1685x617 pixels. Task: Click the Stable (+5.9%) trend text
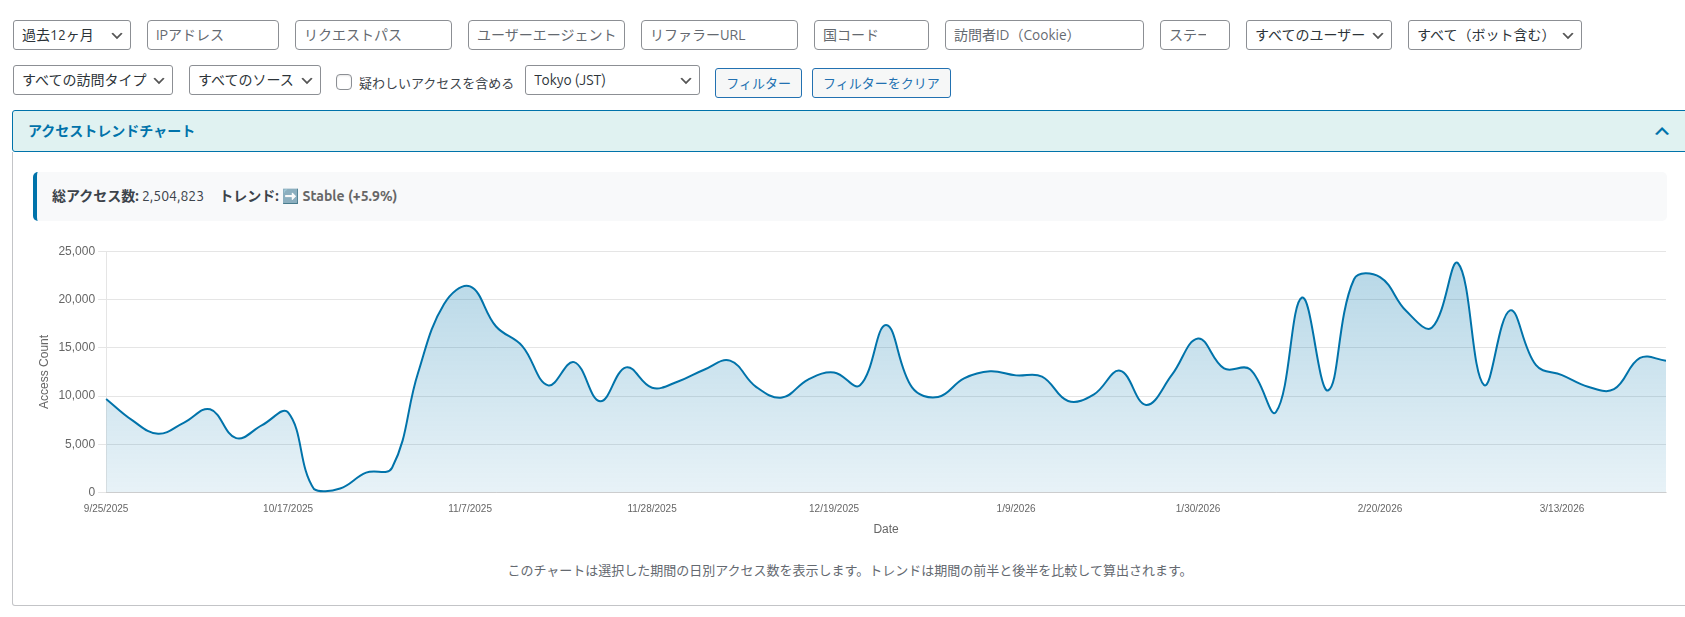(x=350, y=196)
